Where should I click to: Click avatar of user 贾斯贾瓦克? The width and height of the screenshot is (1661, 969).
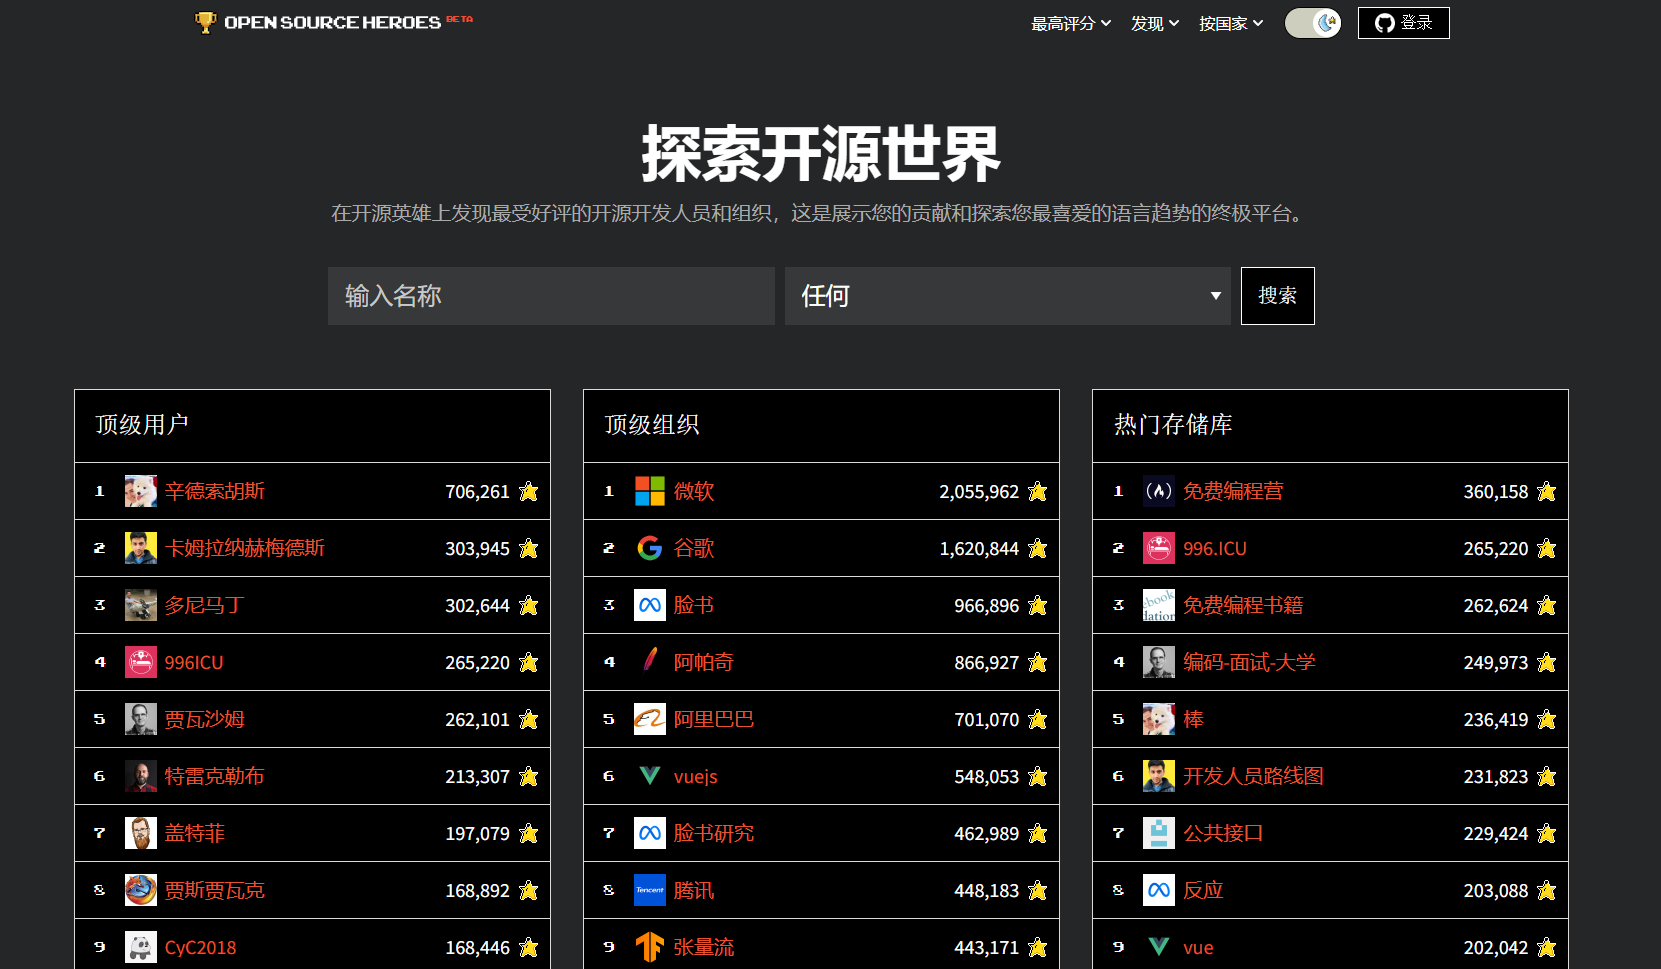point(141,890)
